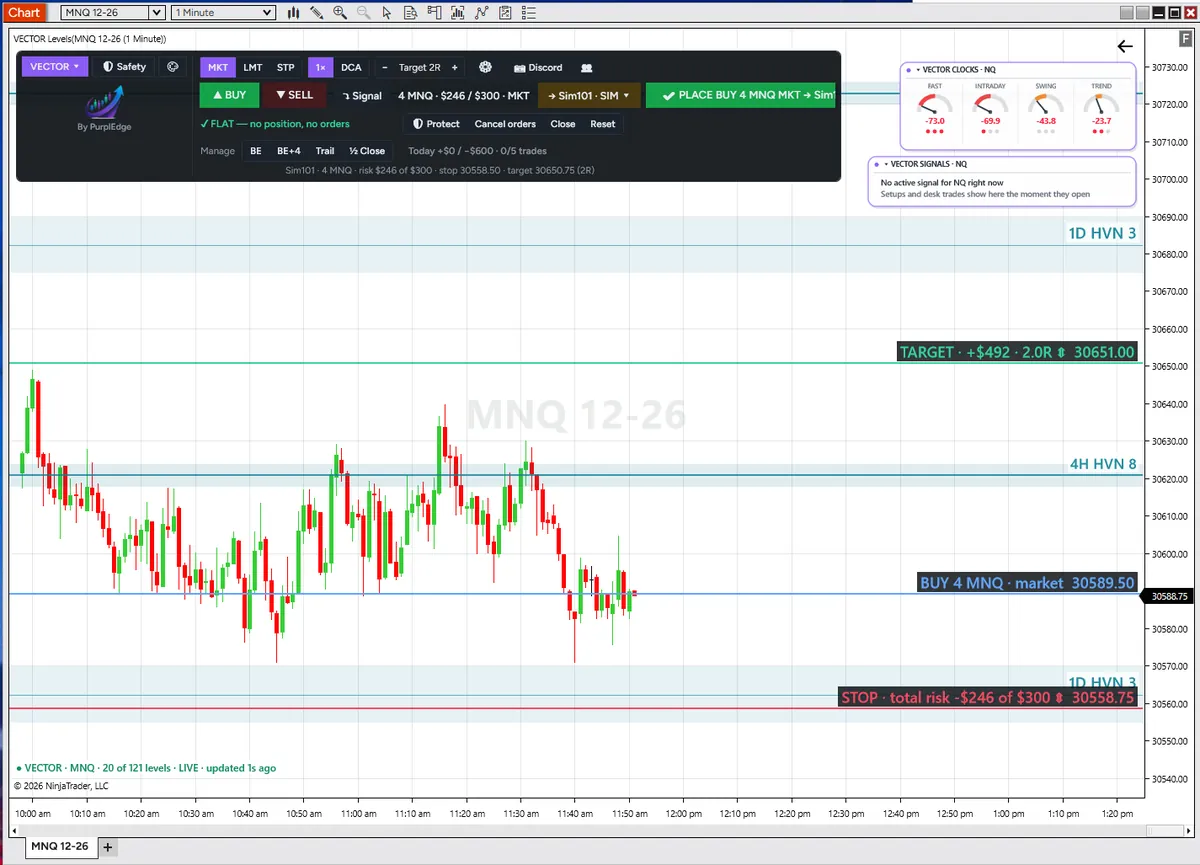Toggle the 1× size multiplier
This screenshot has width=1200, height=865.
(320, 68)
